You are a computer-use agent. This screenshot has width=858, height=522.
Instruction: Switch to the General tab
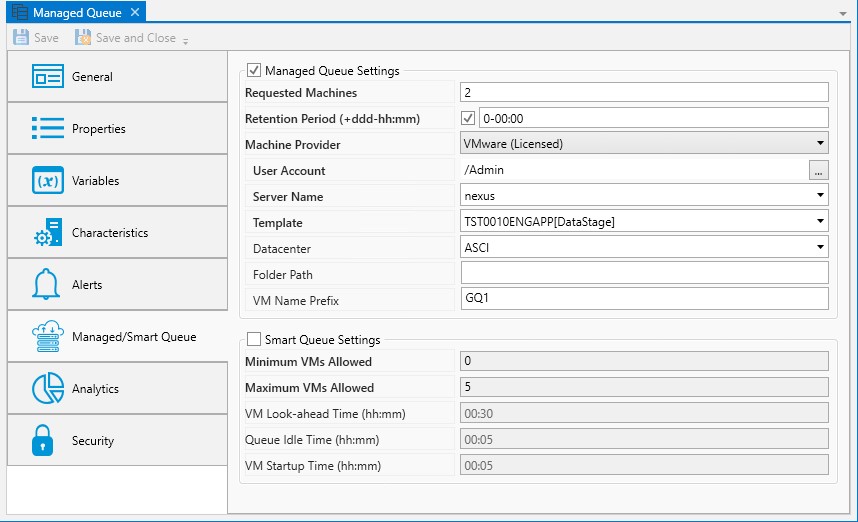118,77
